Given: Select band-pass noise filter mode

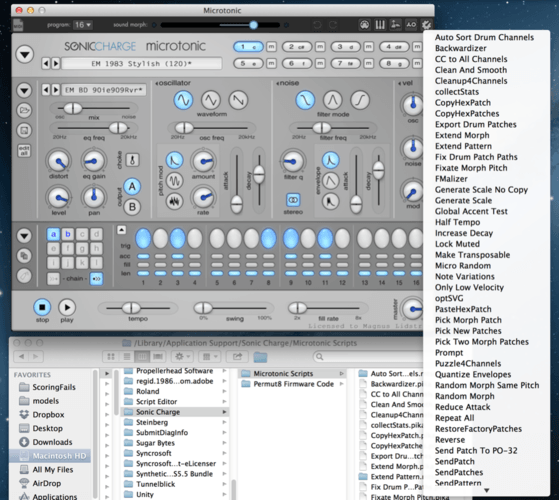Looking at the screenshot, I should (333, 100).
